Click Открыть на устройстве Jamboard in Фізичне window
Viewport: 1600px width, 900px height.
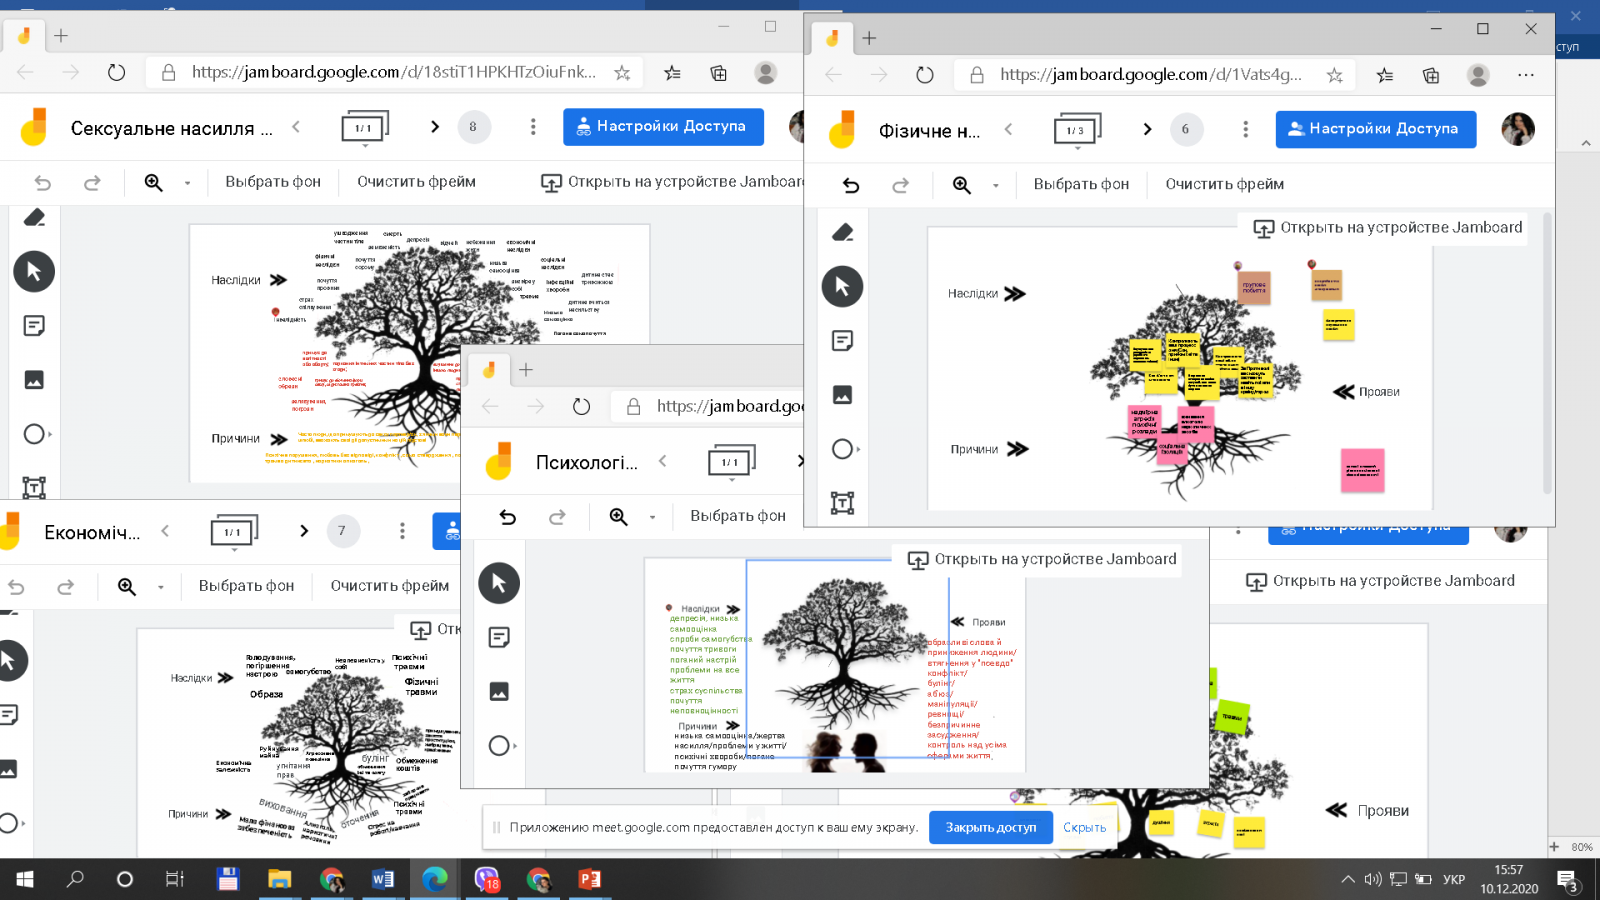[1387, 228]
